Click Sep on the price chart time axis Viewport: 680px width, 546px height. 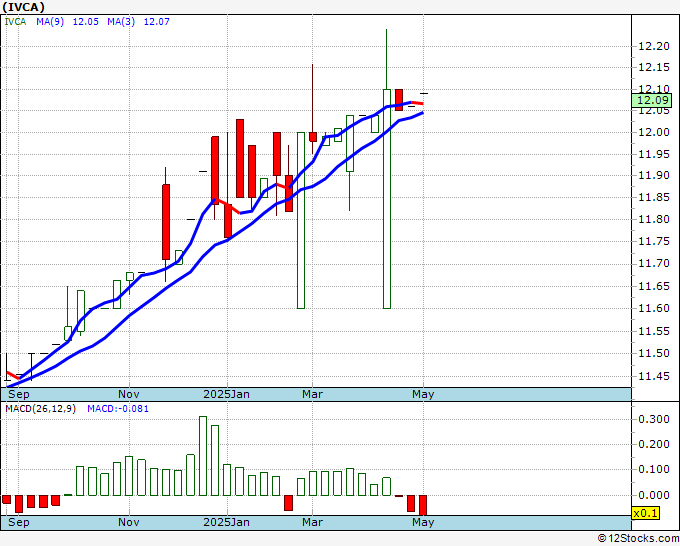click(19, 394)
